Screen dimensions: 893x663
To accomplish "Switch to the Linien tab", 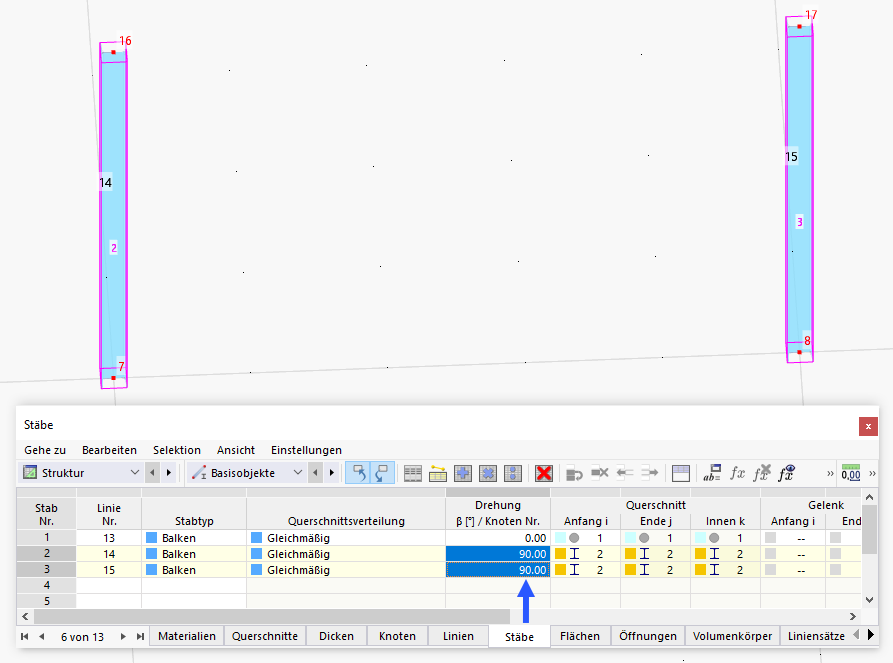I will point(458,636).
